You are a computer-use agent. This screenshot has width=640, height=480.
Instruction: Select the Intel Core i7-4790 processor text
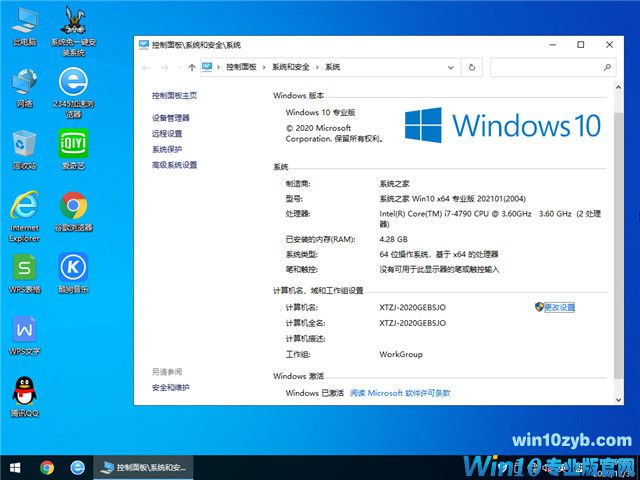(490, 219)
